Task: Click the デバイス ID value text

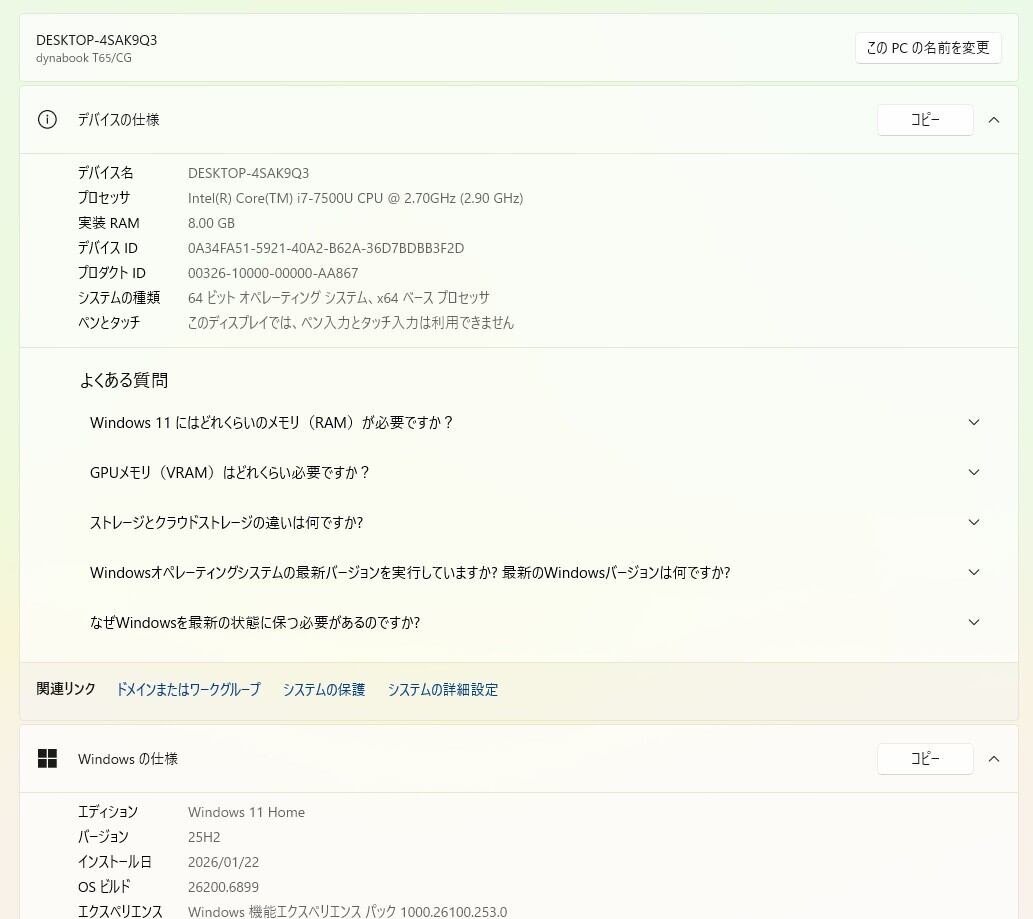Action: 325,248
